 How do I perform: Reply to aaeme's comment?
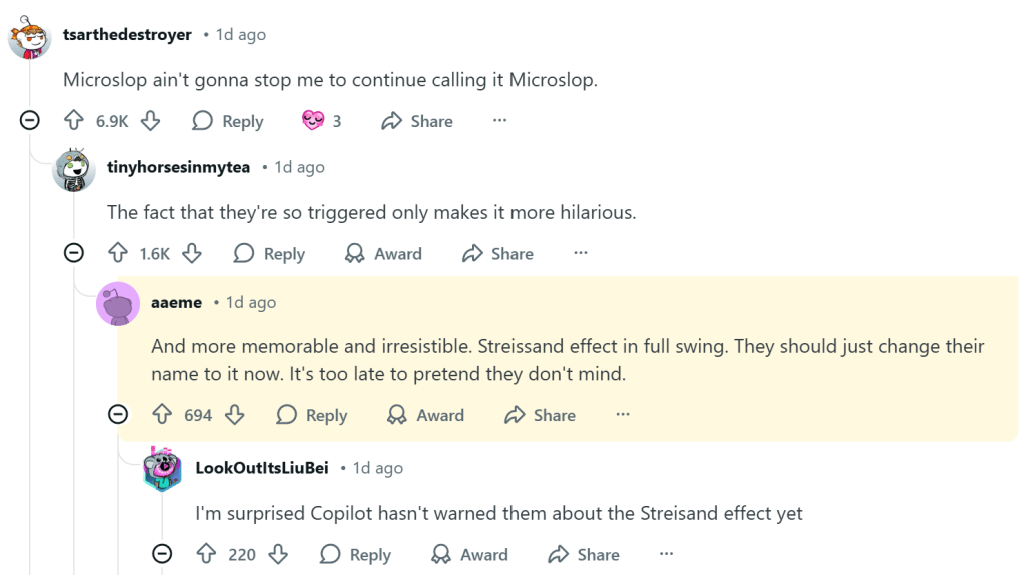coord(312,415)
